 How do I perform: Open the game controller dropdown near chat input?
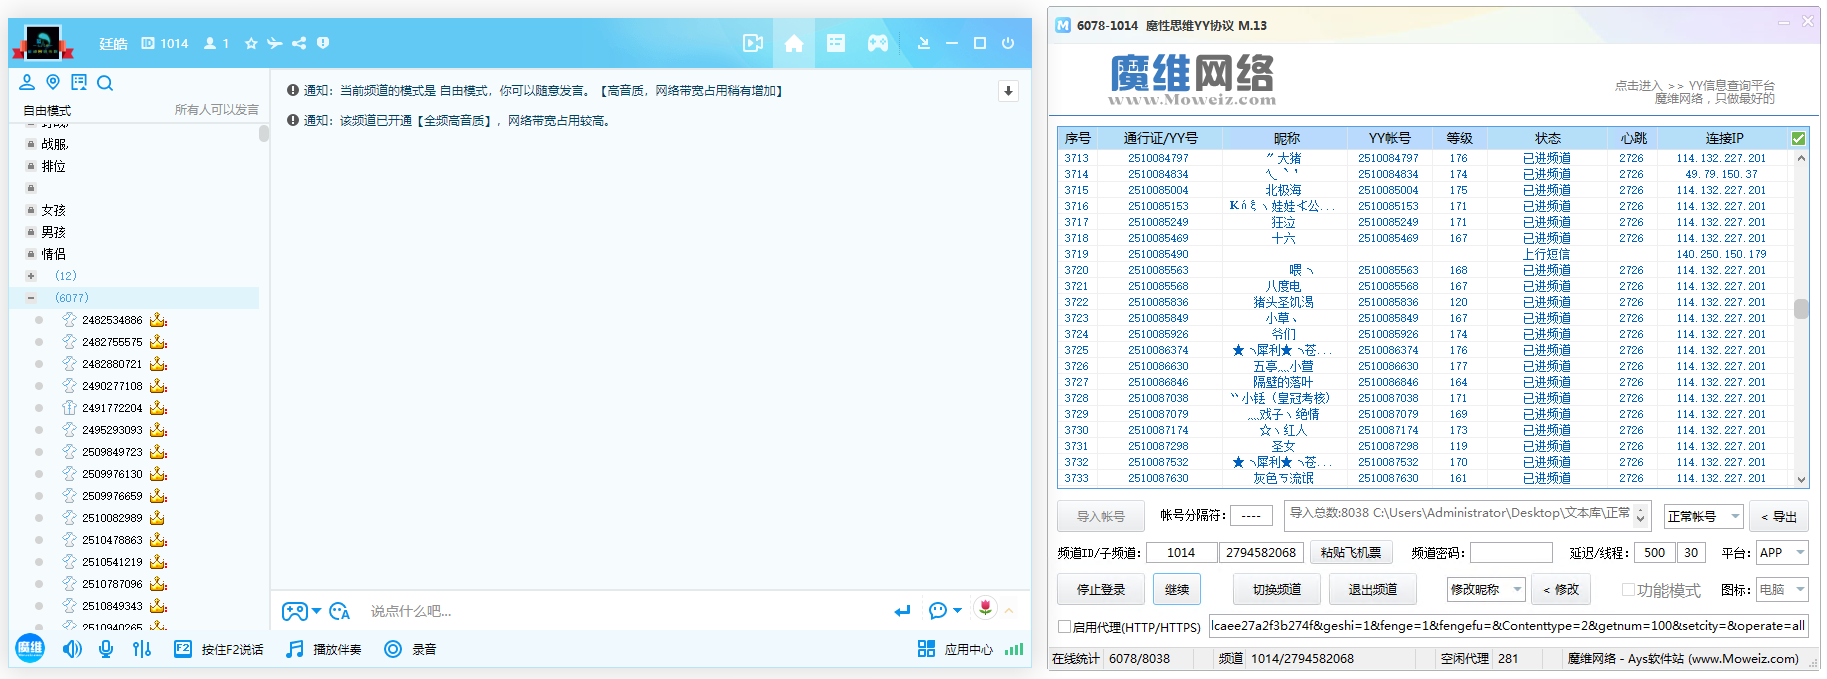tap(301, 611)
